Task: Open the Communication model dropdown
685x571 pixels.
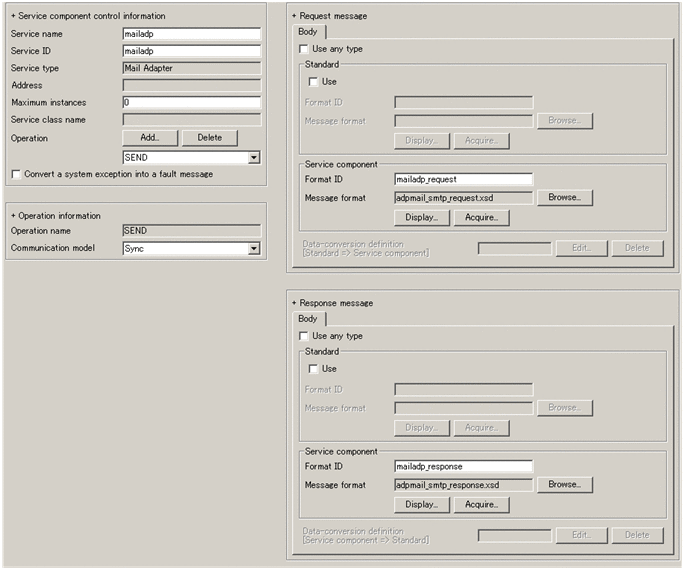Action: tap(254, 249)
